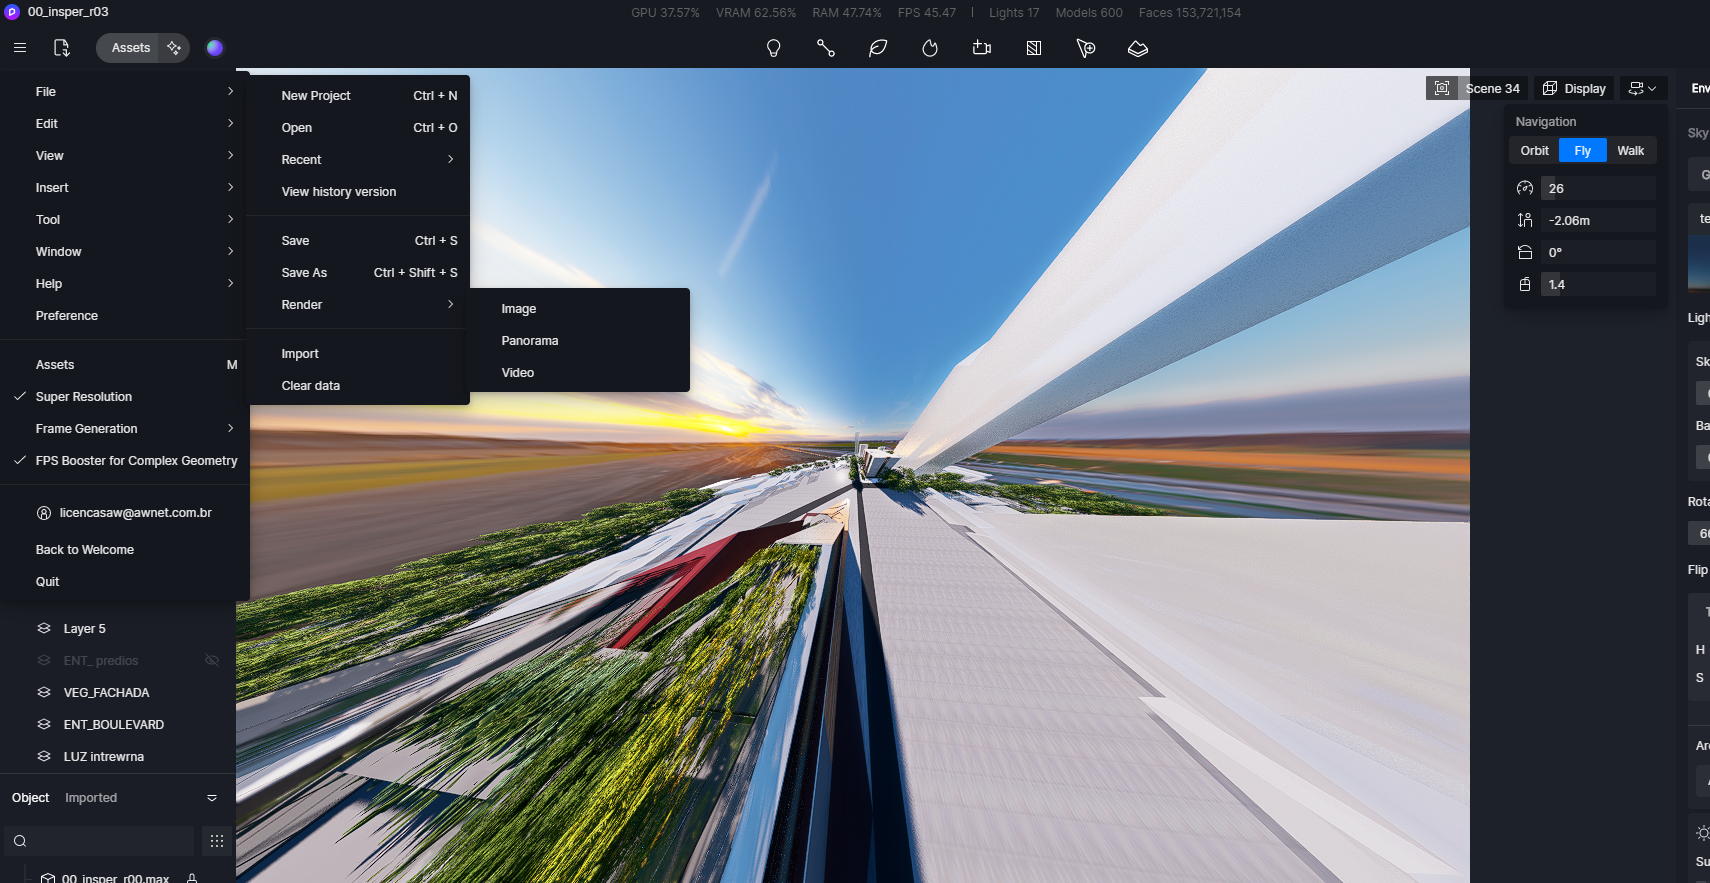Select Video under Render submenu

pos(580,373)
